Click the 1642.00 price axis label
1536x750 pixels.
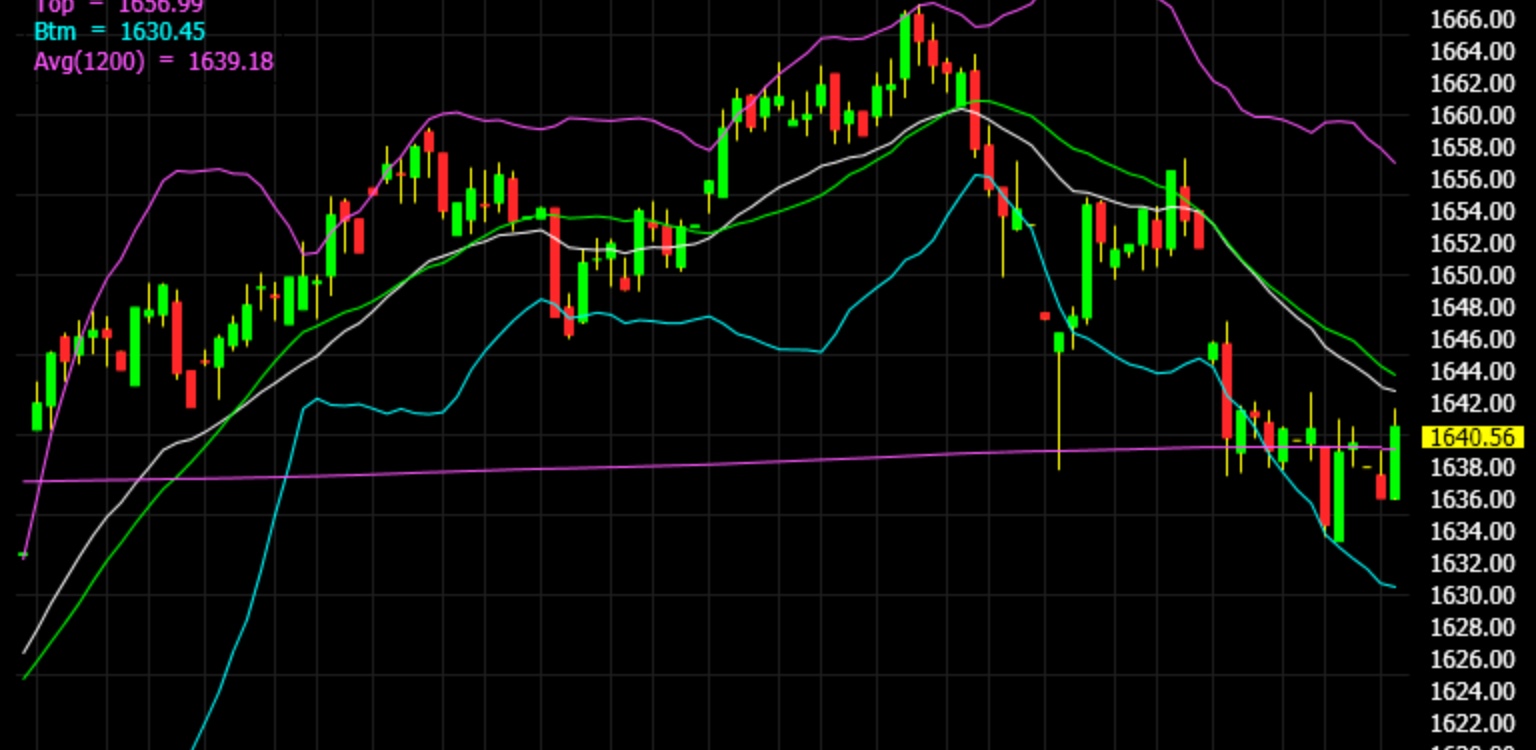pyautogui.click(x=1473, y=403)
